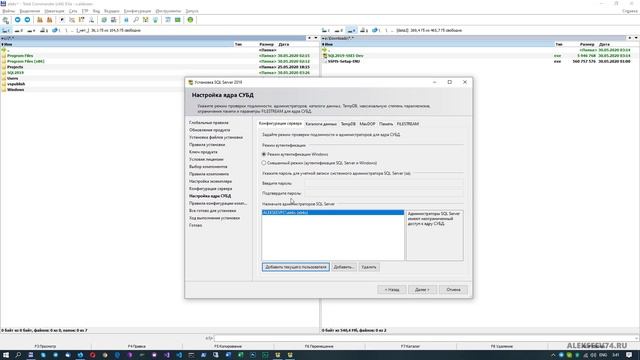The width and height of the screenshot is (640, 360).
Task: Sort right panel by Дата column header
Action: [604, 44]
